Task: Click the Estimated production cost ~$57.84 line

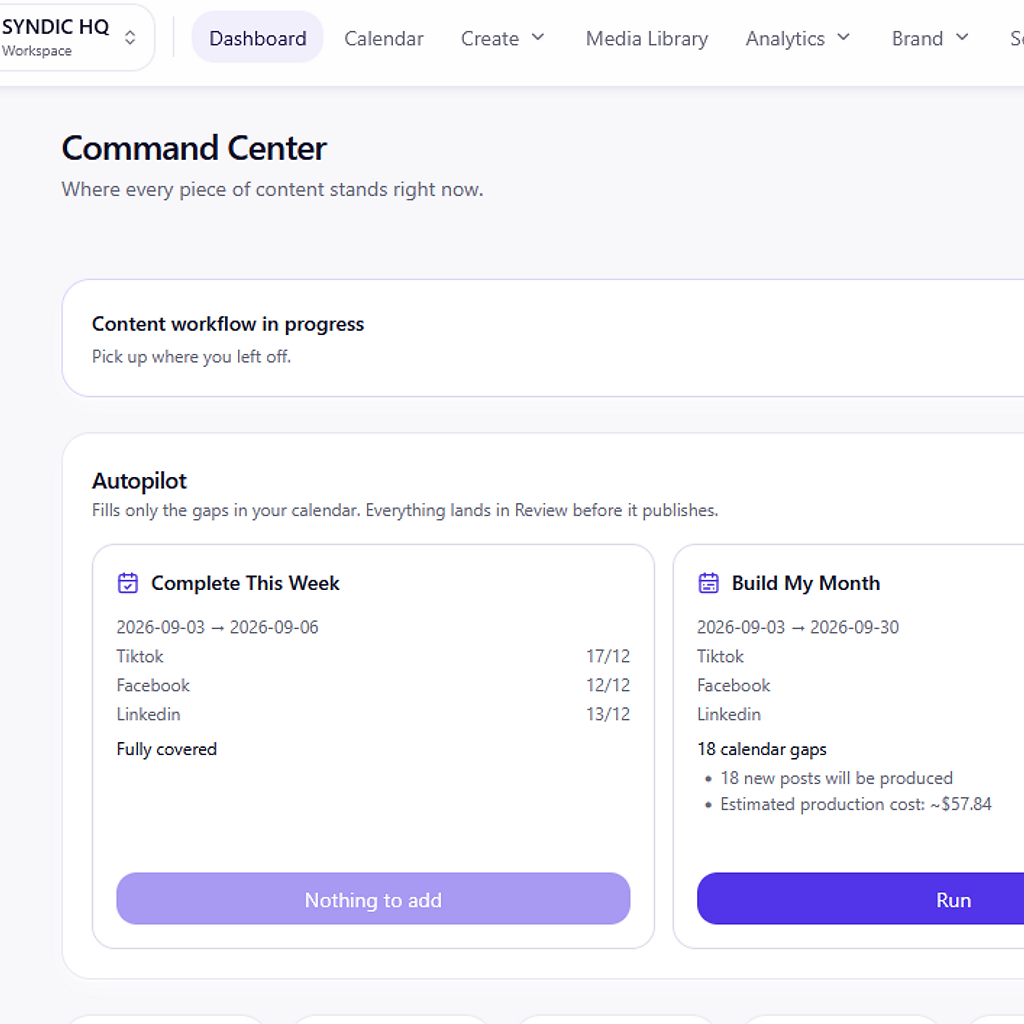Action: point(856,804)
